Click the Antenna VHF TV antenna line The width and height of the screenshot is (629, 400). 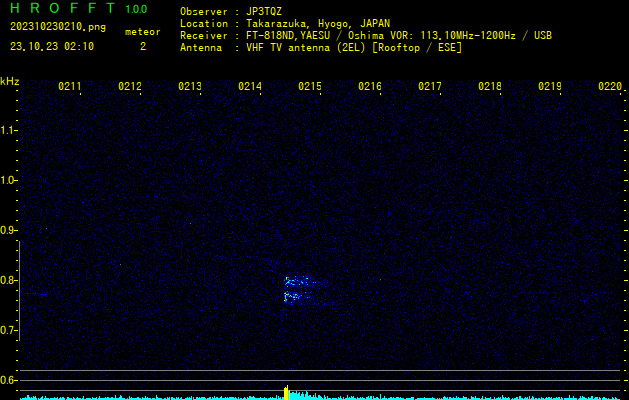[x=320, y=47]
